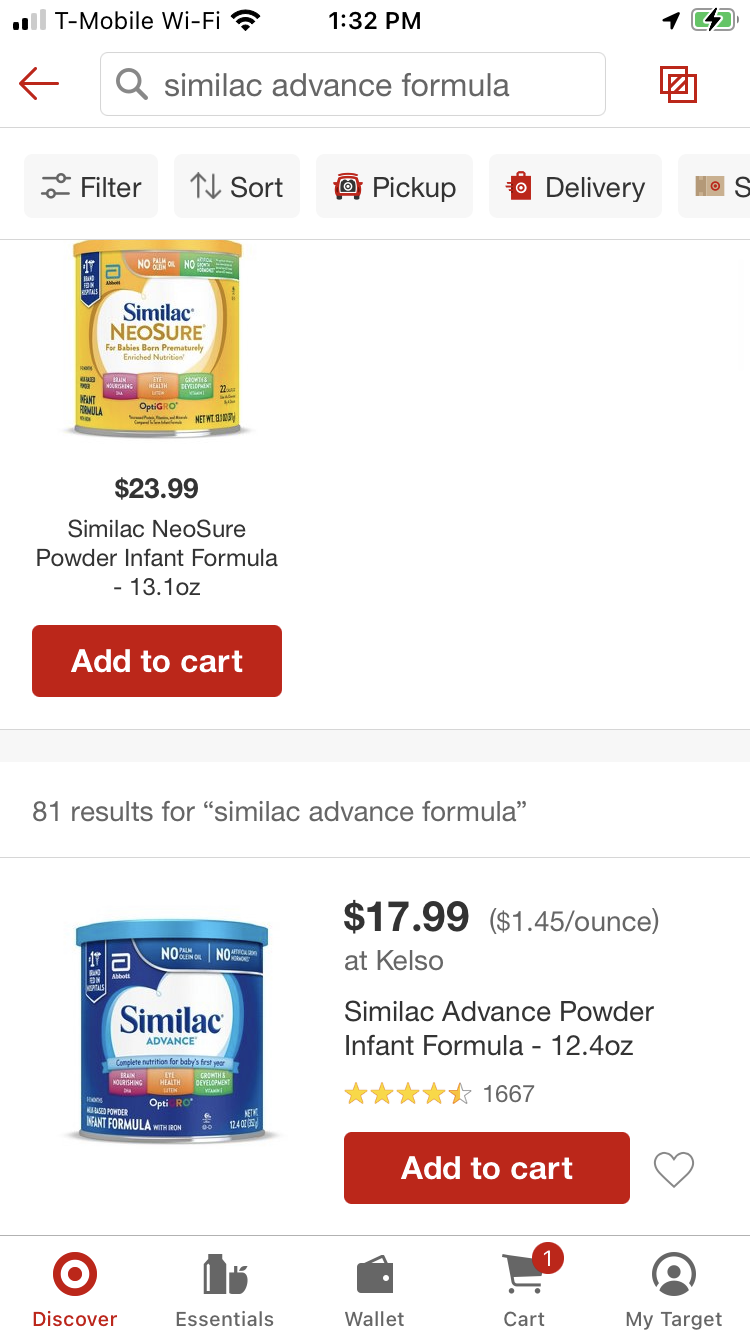Tap the search magnifier icon
This screenshot has width=750, height=1334.
[x=132, y=85]
